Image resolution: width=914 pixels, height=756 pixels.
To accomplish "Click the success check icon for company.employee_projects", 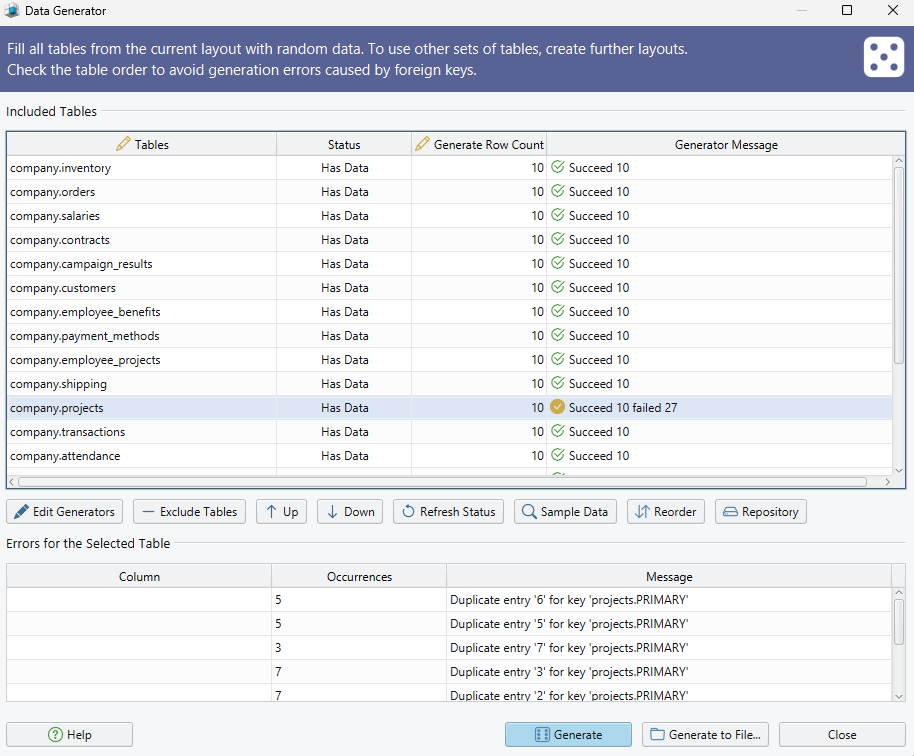I will click(x=558, y=359).
